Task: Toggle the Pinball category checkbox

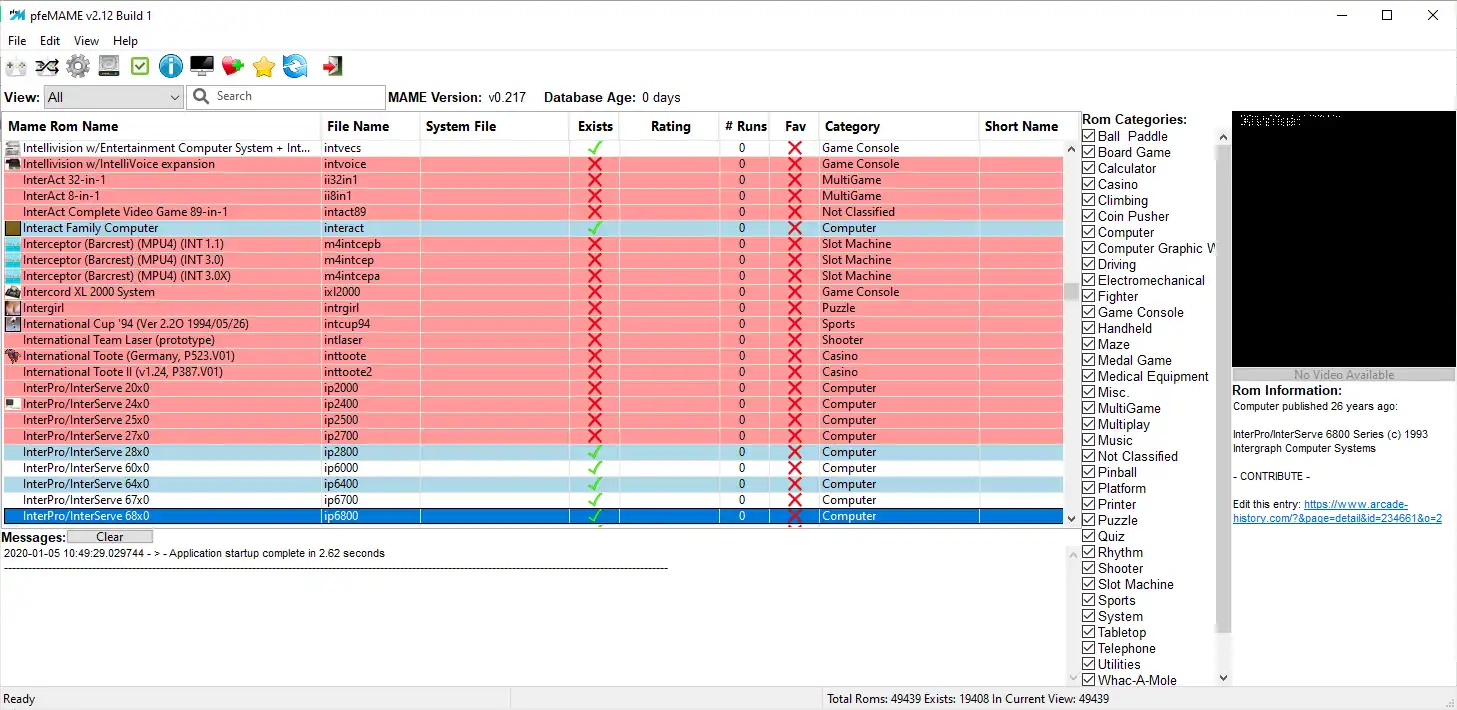Action: [x=1089, y=472]
